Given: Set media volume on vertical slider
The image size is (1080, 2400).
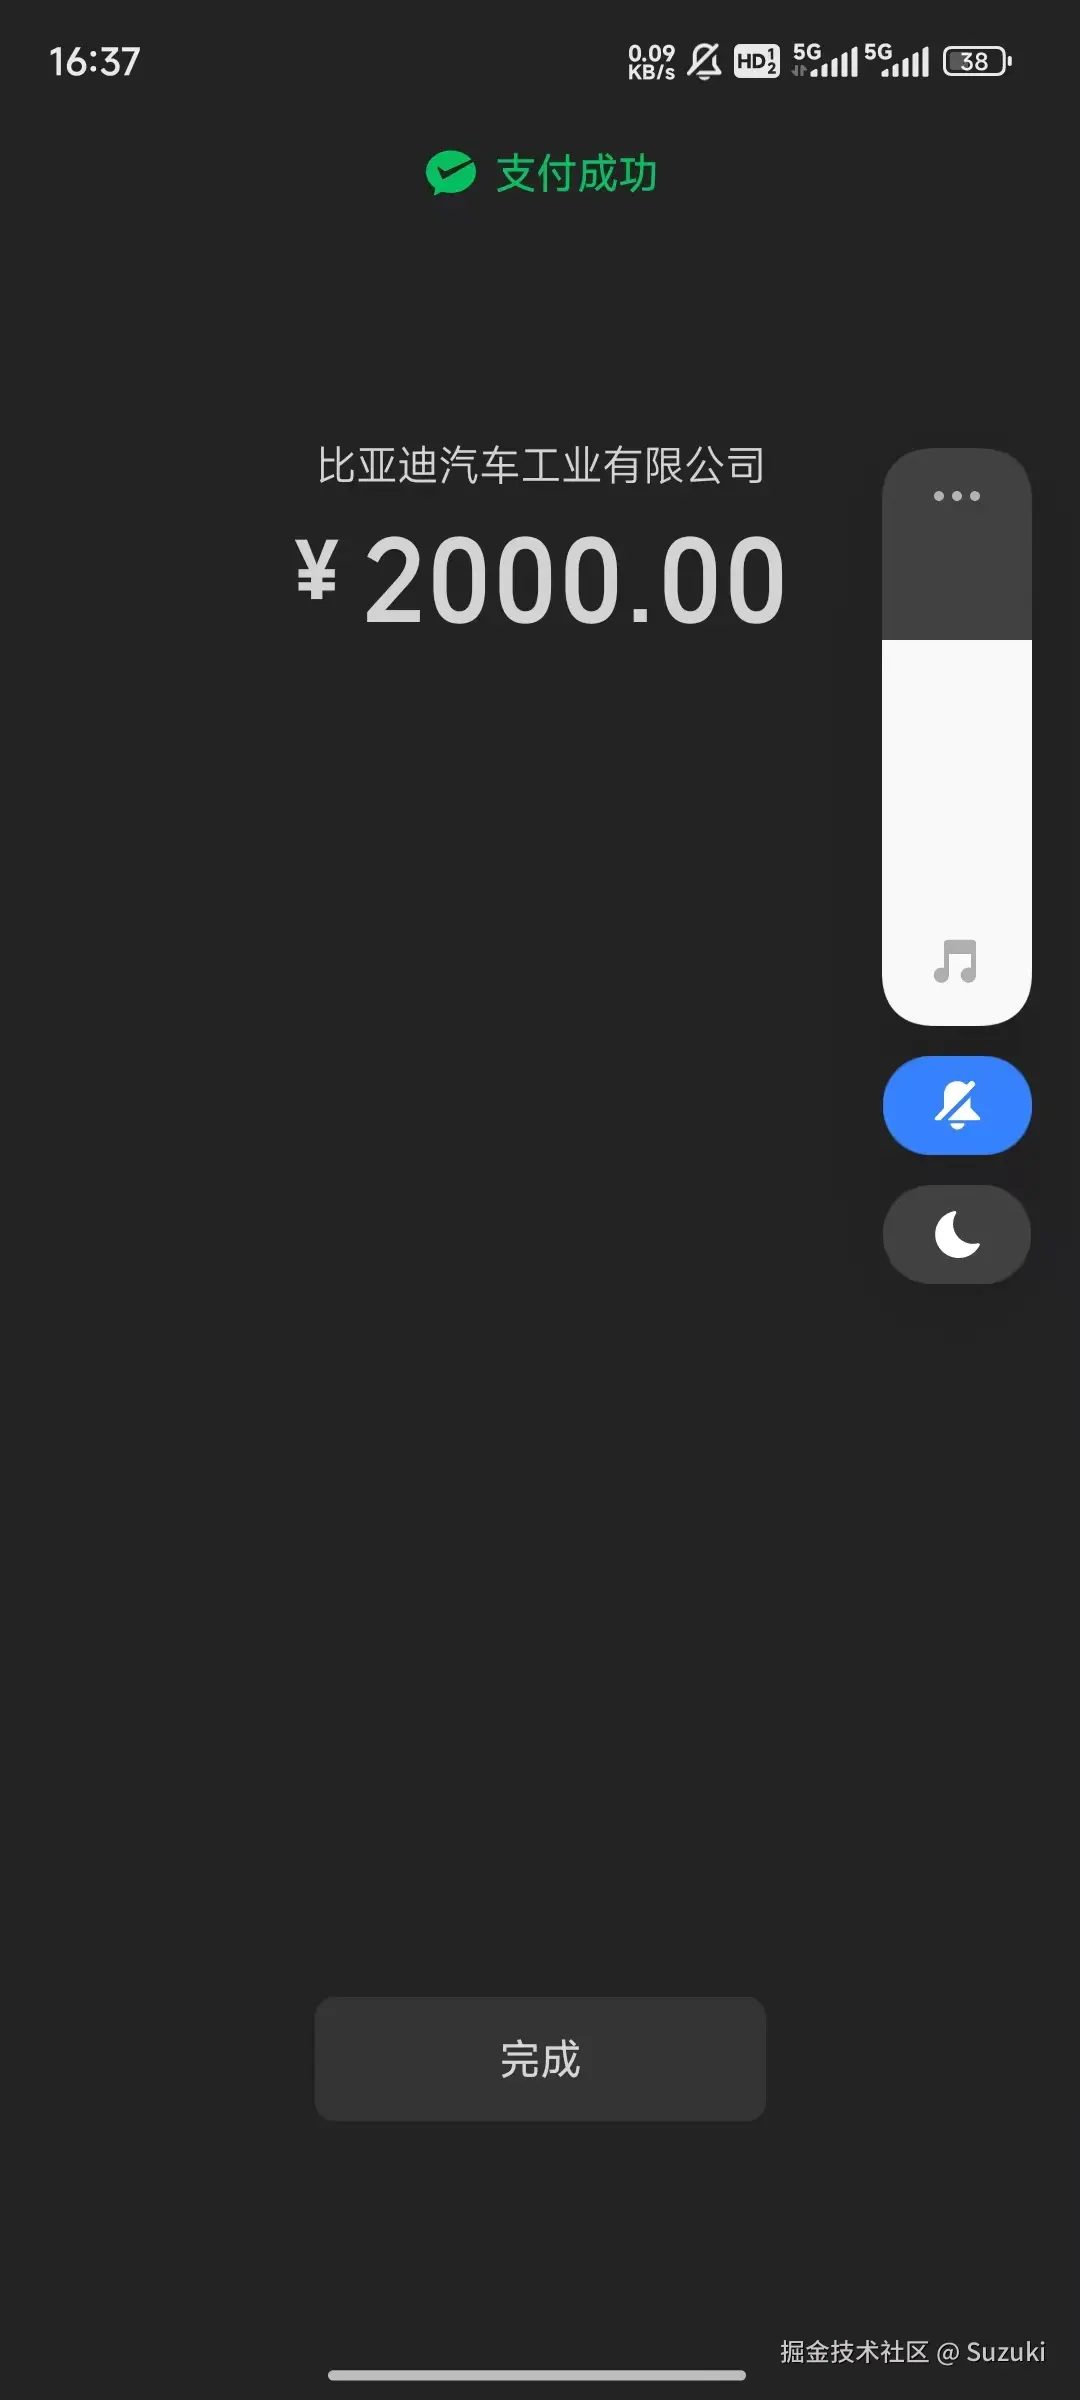Looking at the screenshot, I should tap(957, 737).
